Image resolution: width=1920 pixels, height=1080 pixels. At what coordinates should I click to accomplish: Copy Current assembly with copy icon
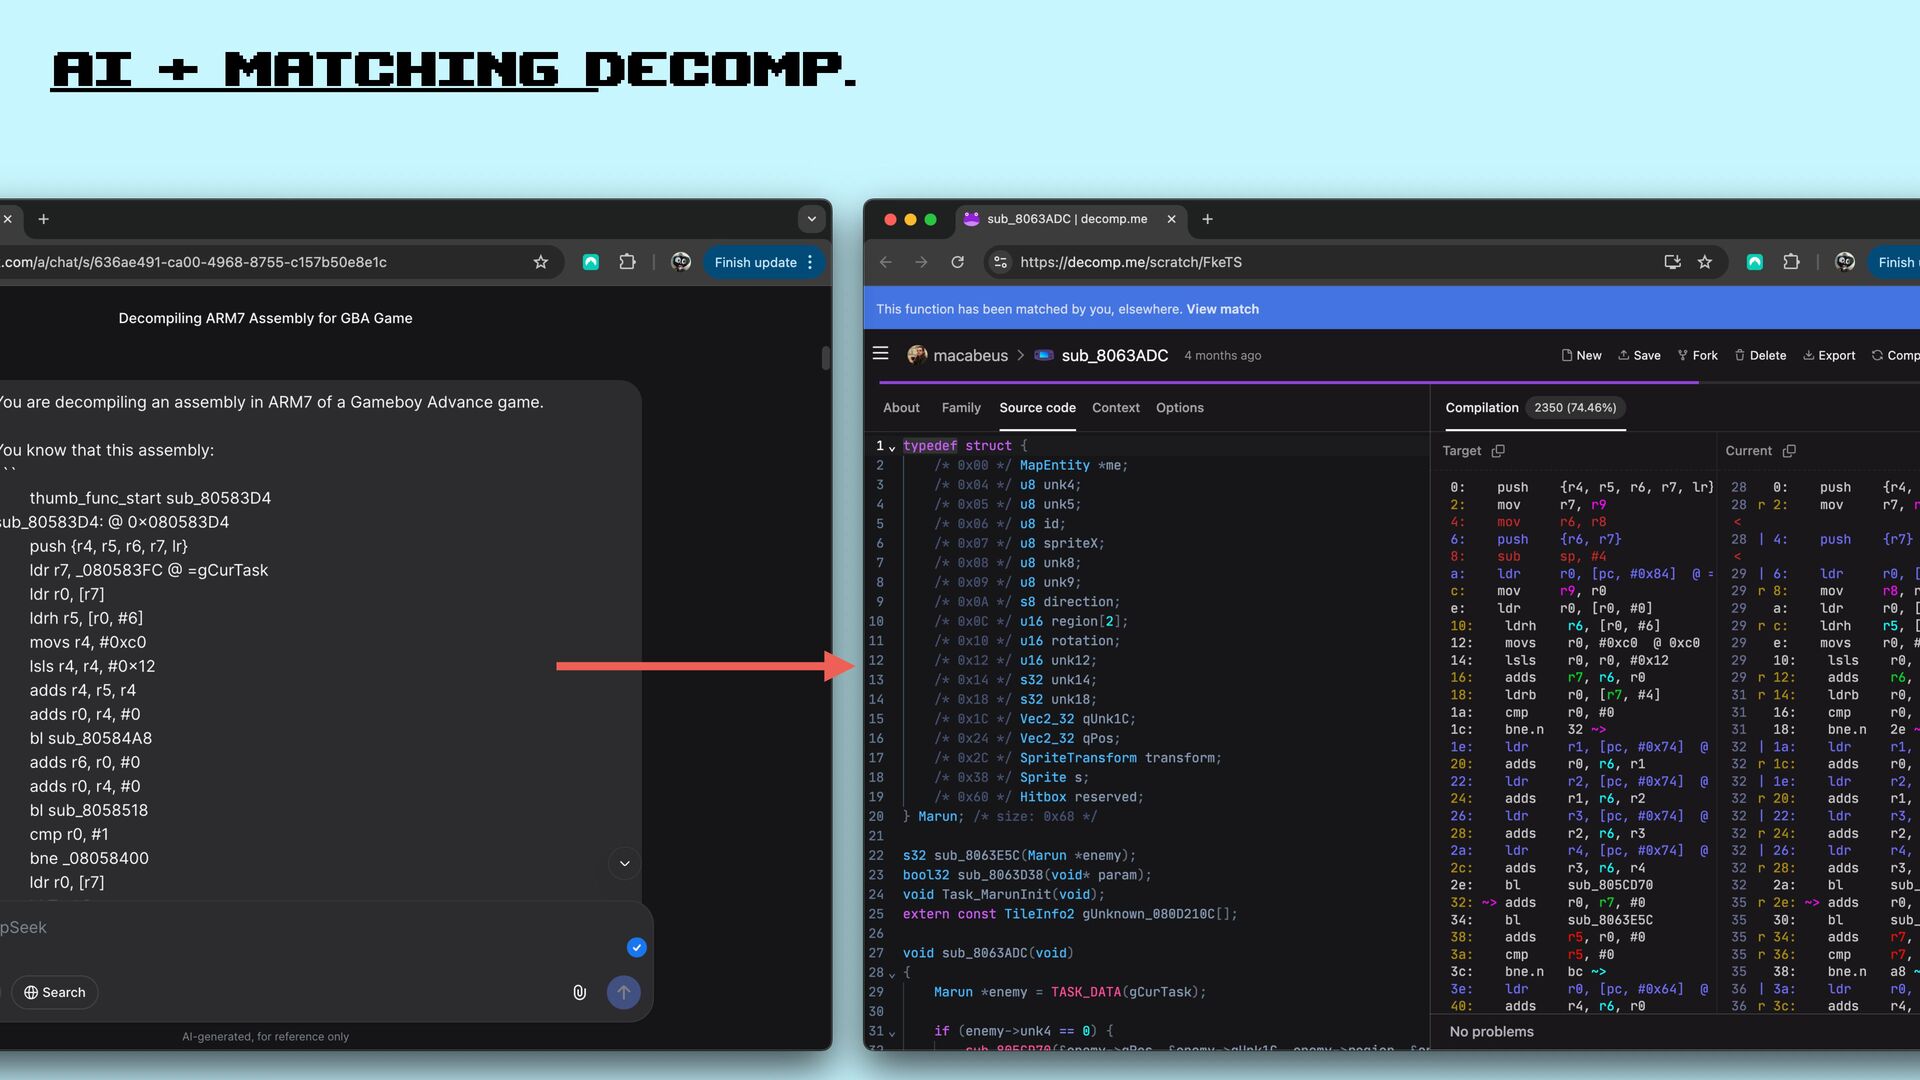(x=1789, y=451)
